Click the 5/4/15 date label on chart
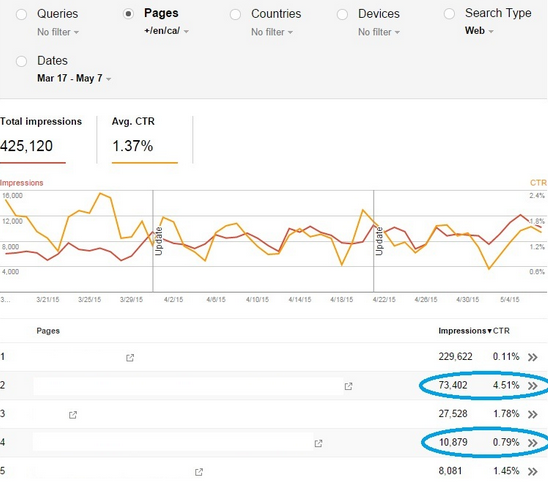This screenshot has height=487, width=548. point(510,300)
